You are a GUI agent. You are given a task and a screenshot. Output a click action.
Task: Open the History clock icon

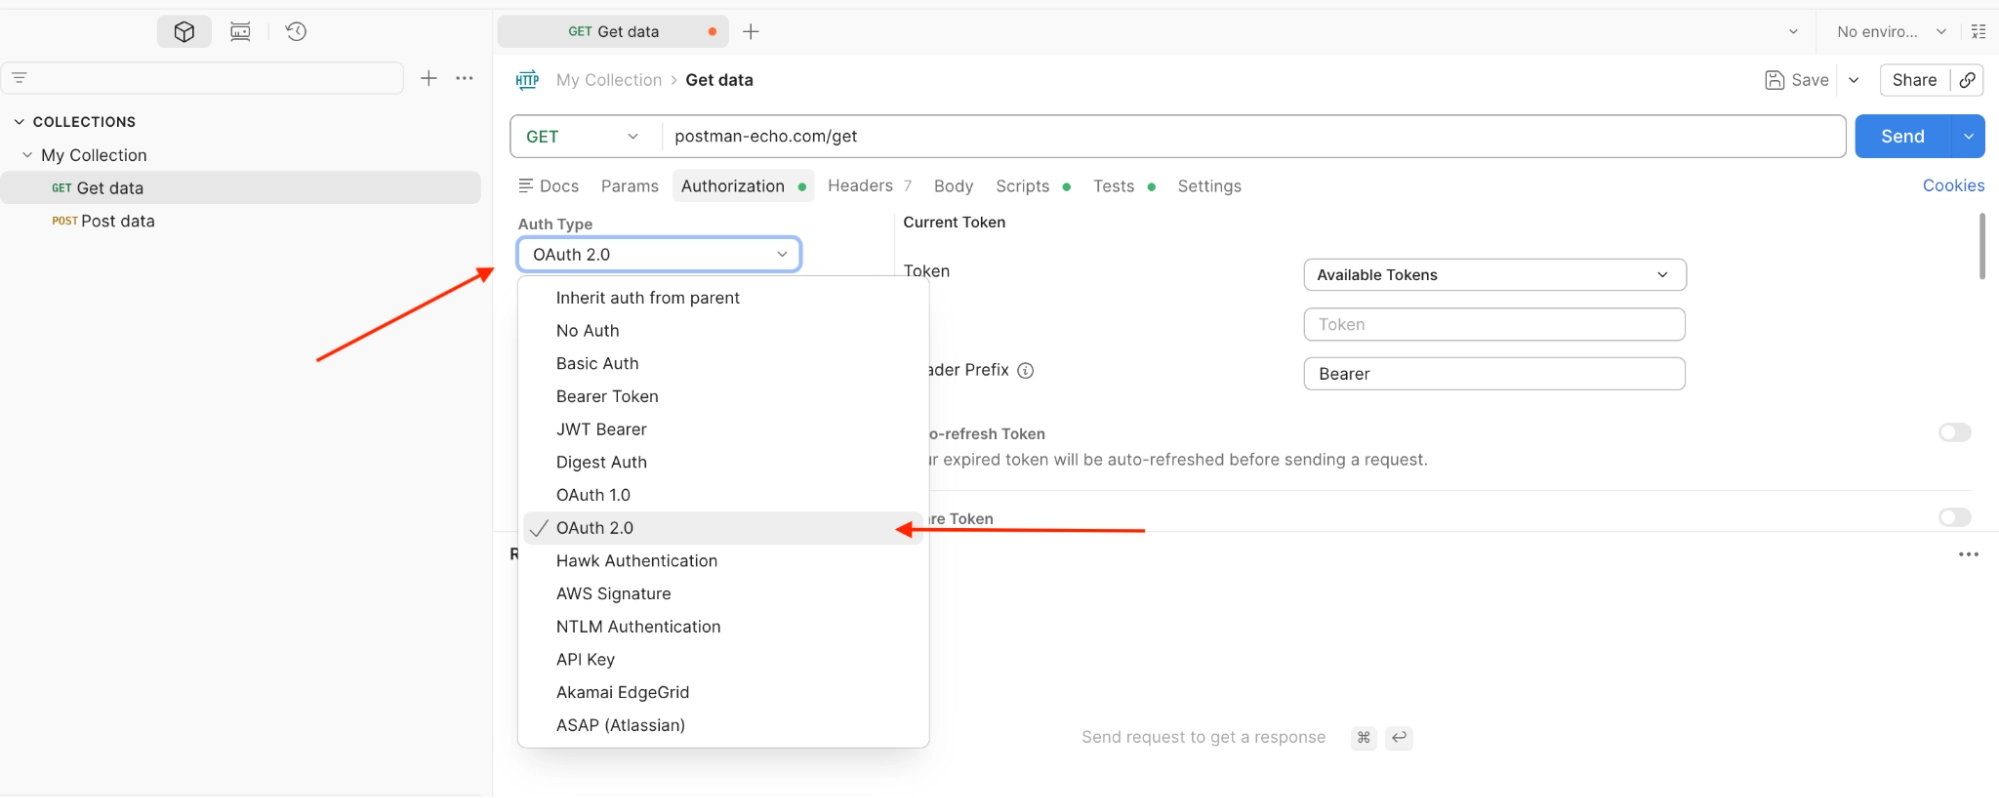pyautogui.click(x=296, y=32)
